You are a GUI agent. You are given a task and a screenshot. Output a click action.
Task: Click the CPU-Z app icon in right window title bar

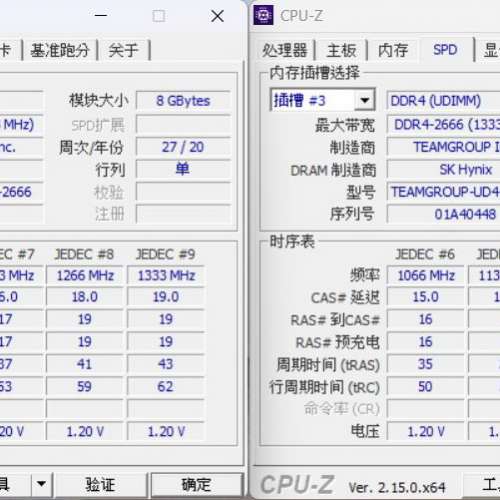point(263,15)
